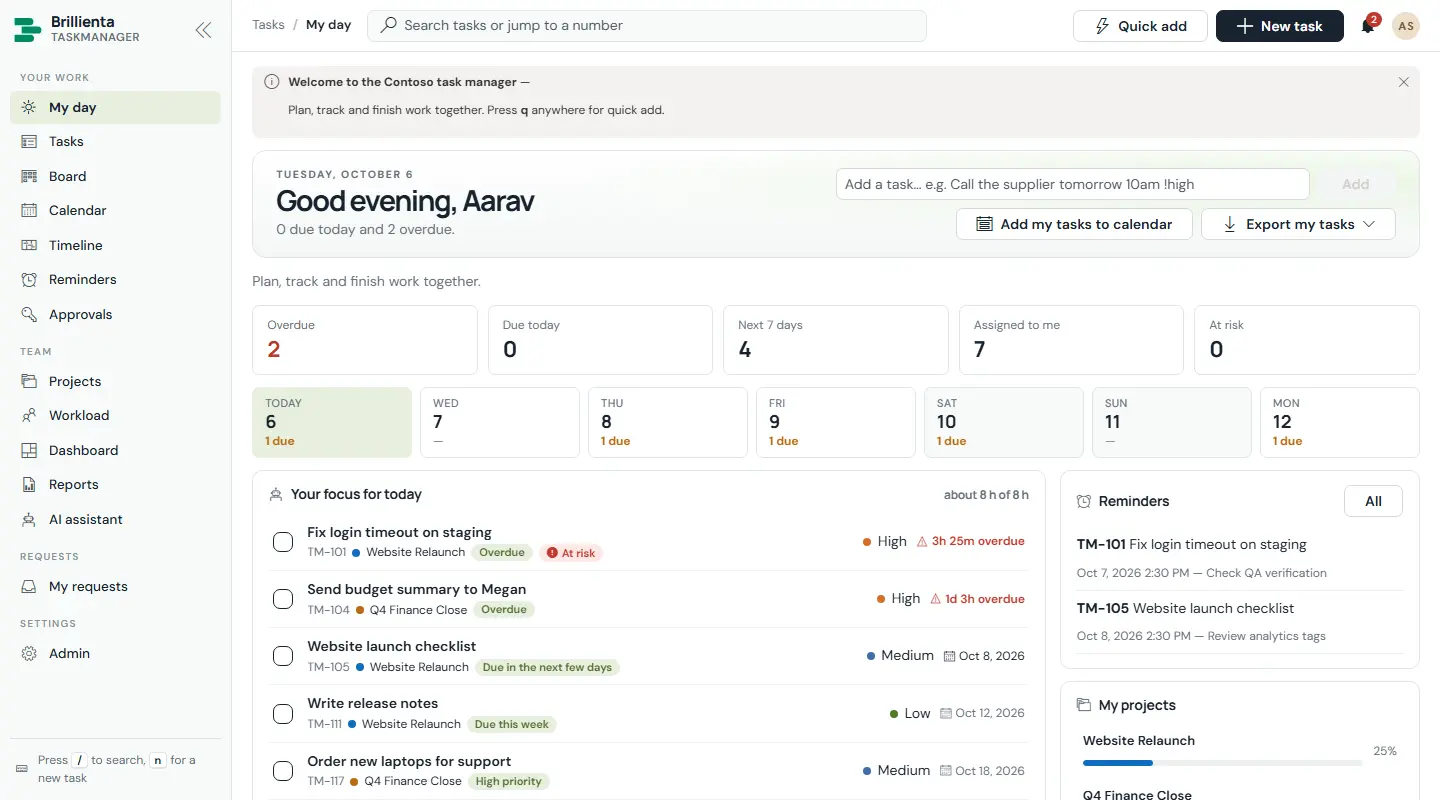The image size is (1440, 800).
Task: Show All reminders
Action: click(x=1373, y=501)
